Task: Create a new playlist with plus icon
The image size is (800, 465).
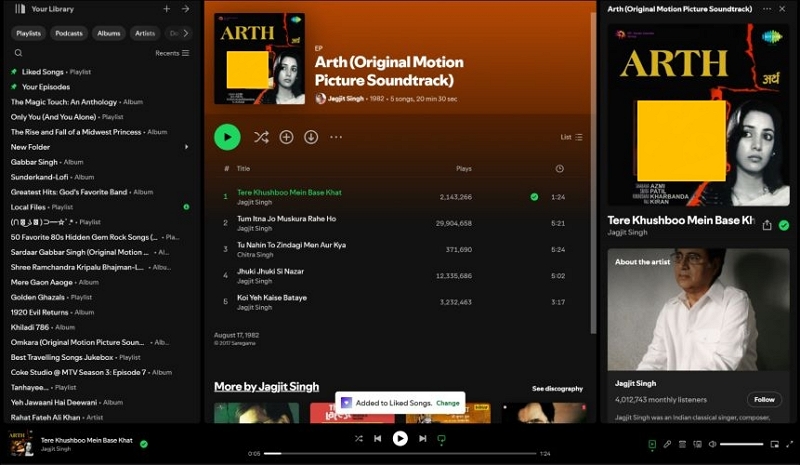Action: pyautogui.click(x=166, y=9)
